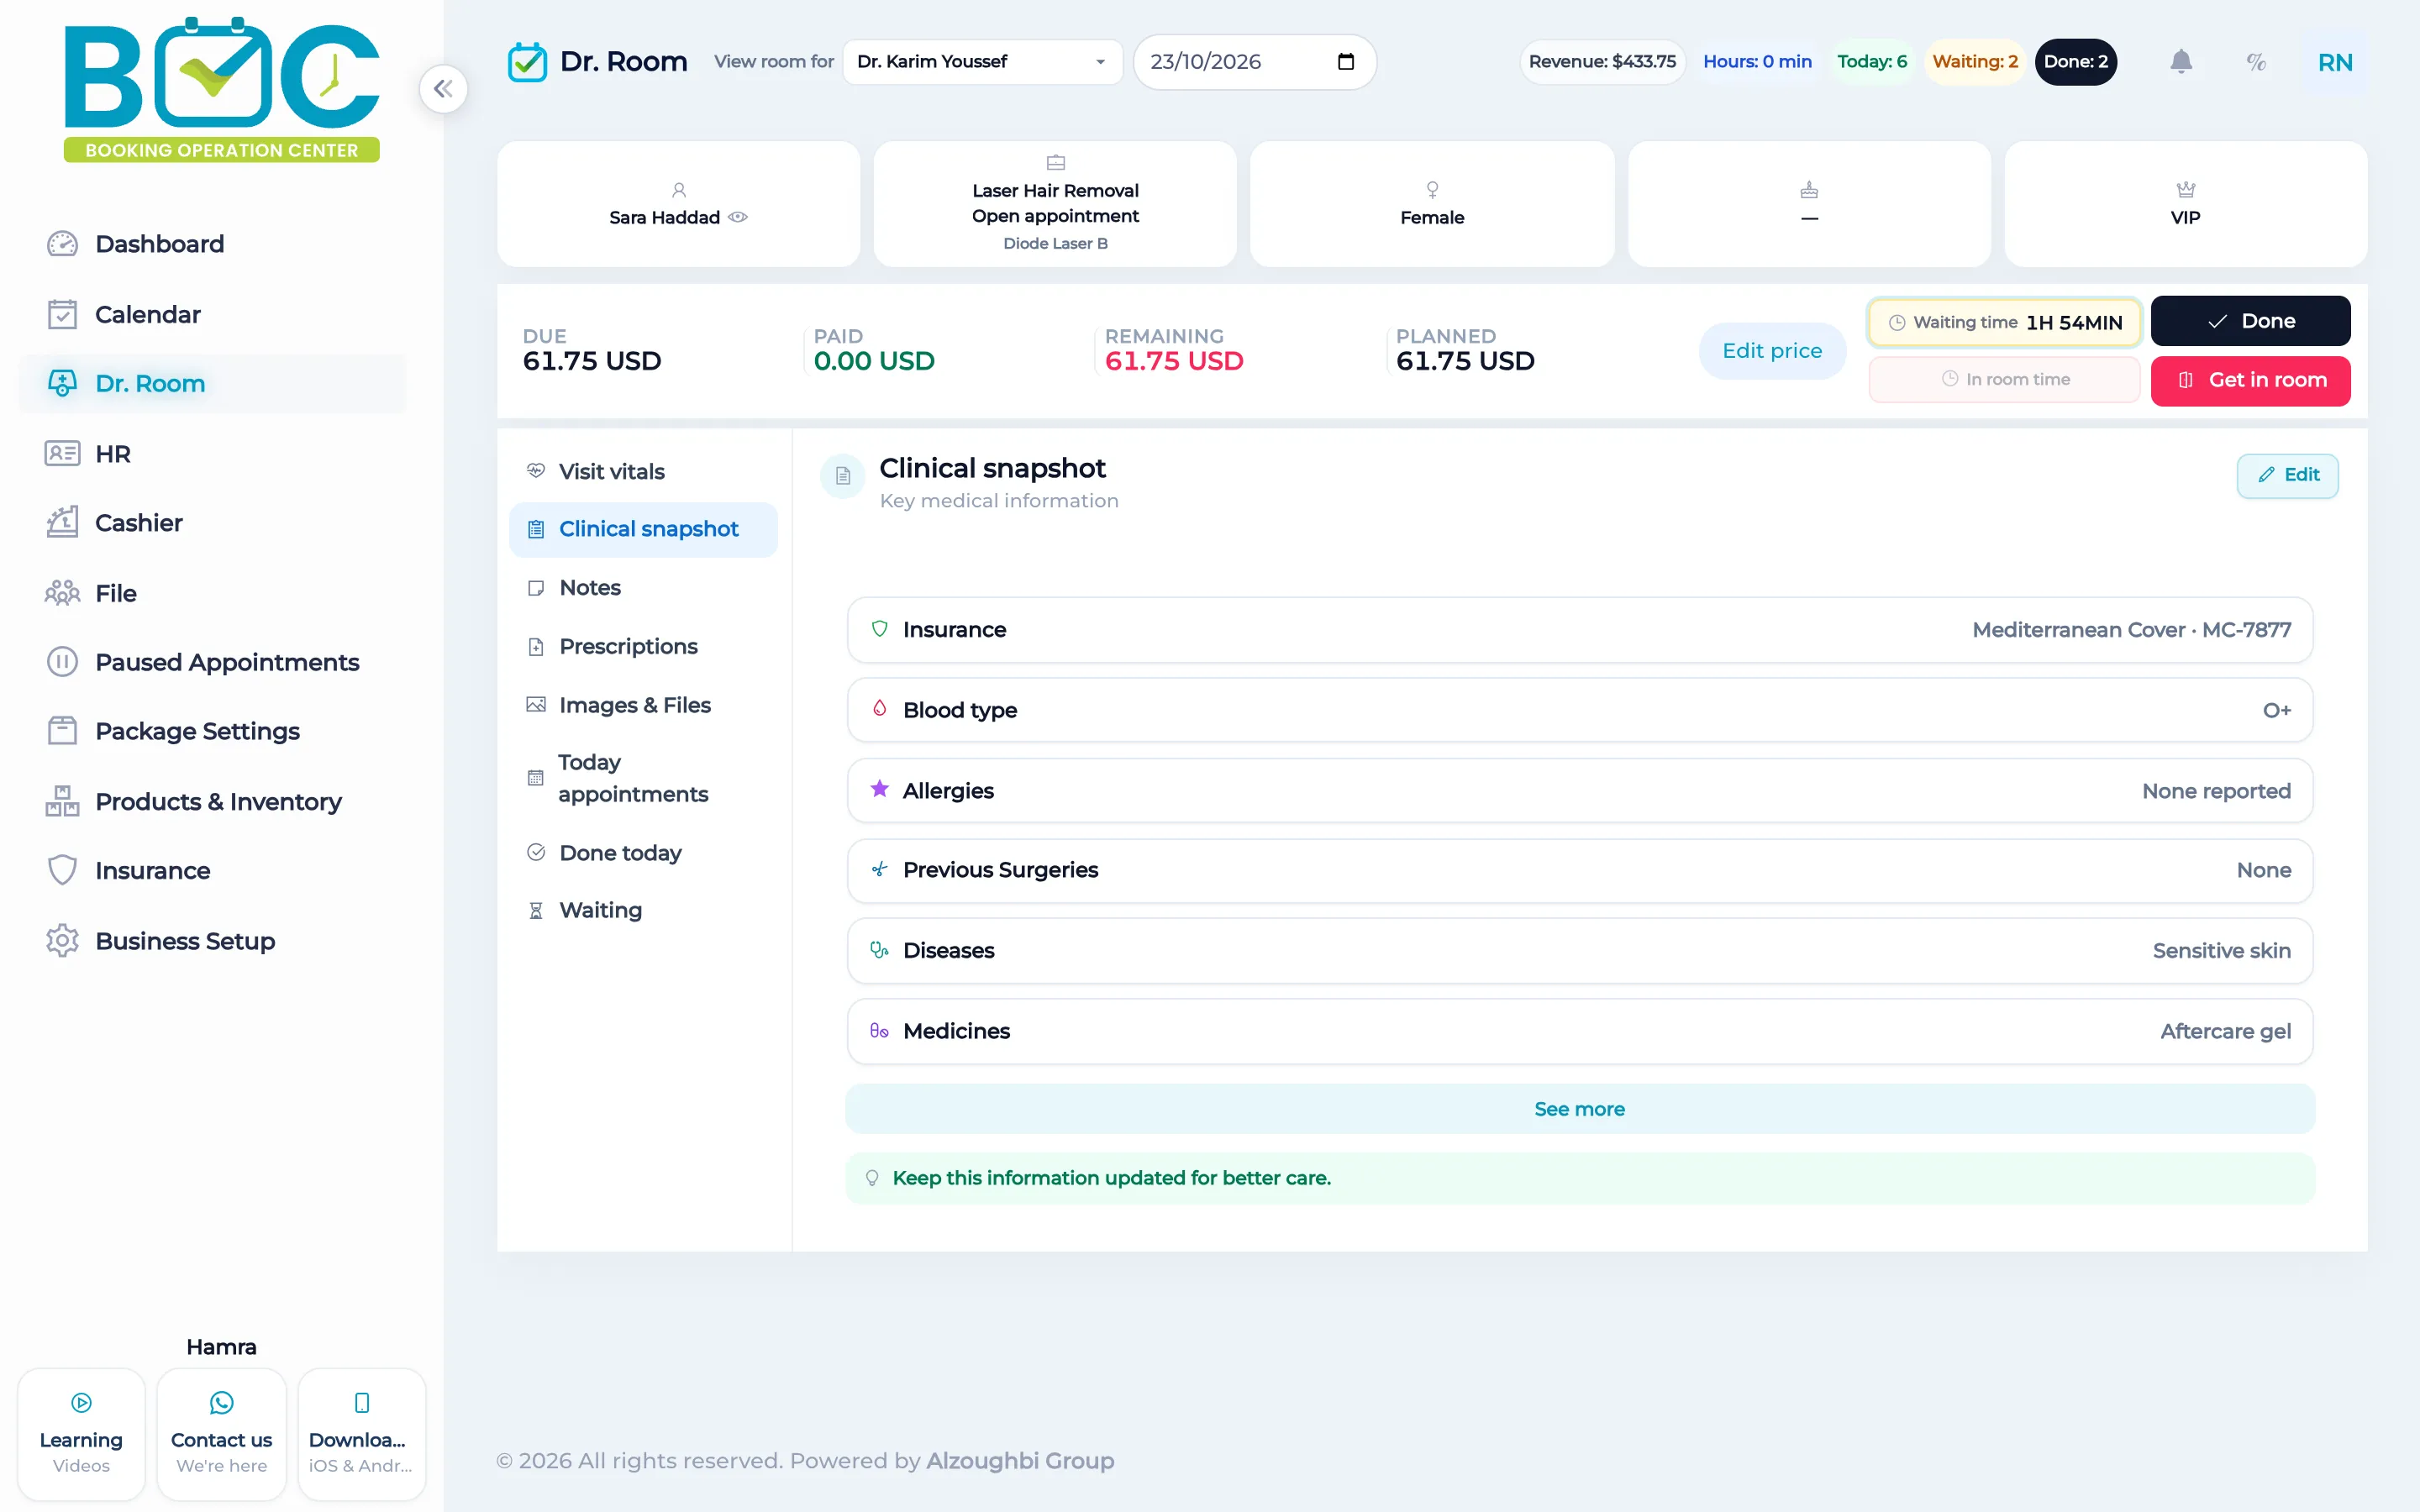2420x1512 pixels.
Task: Click the Today: 6 pill
Action: tap(1872, 62)
